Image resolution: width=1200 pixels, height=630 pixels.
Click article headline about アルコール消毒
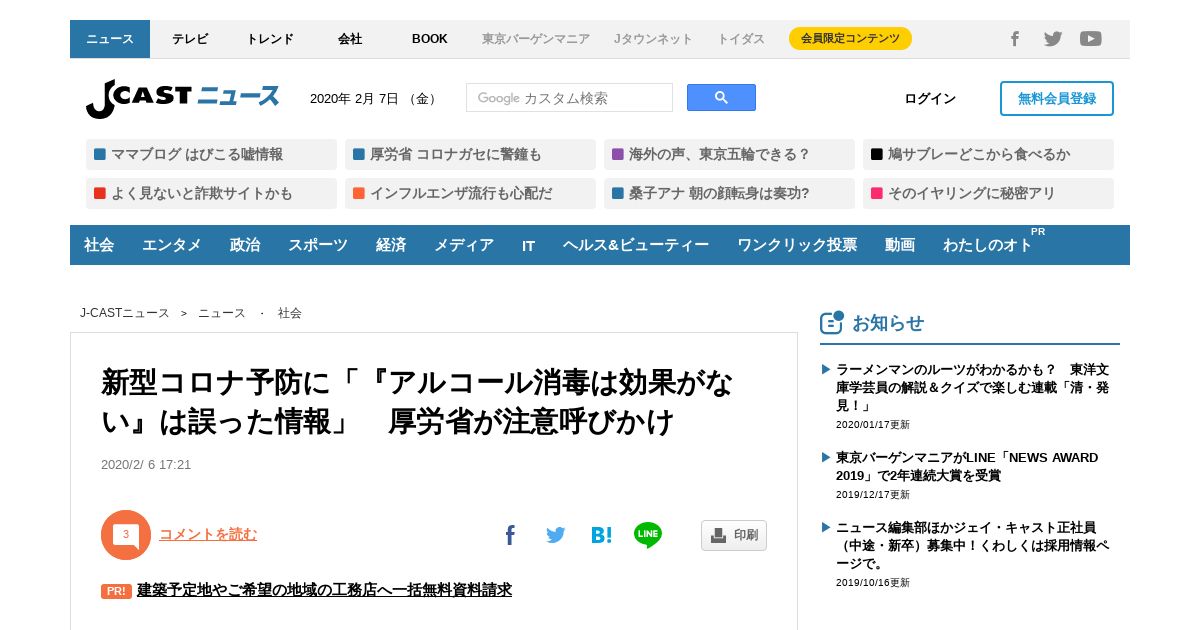coord(418,402)
